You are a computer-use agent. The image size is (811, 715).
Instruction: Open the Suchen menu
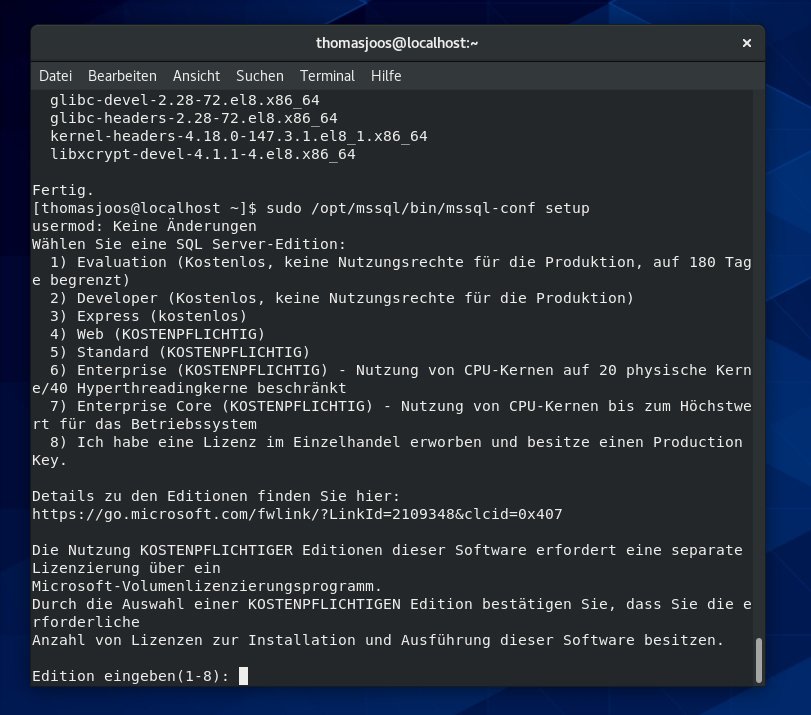[x=258, y=76]
